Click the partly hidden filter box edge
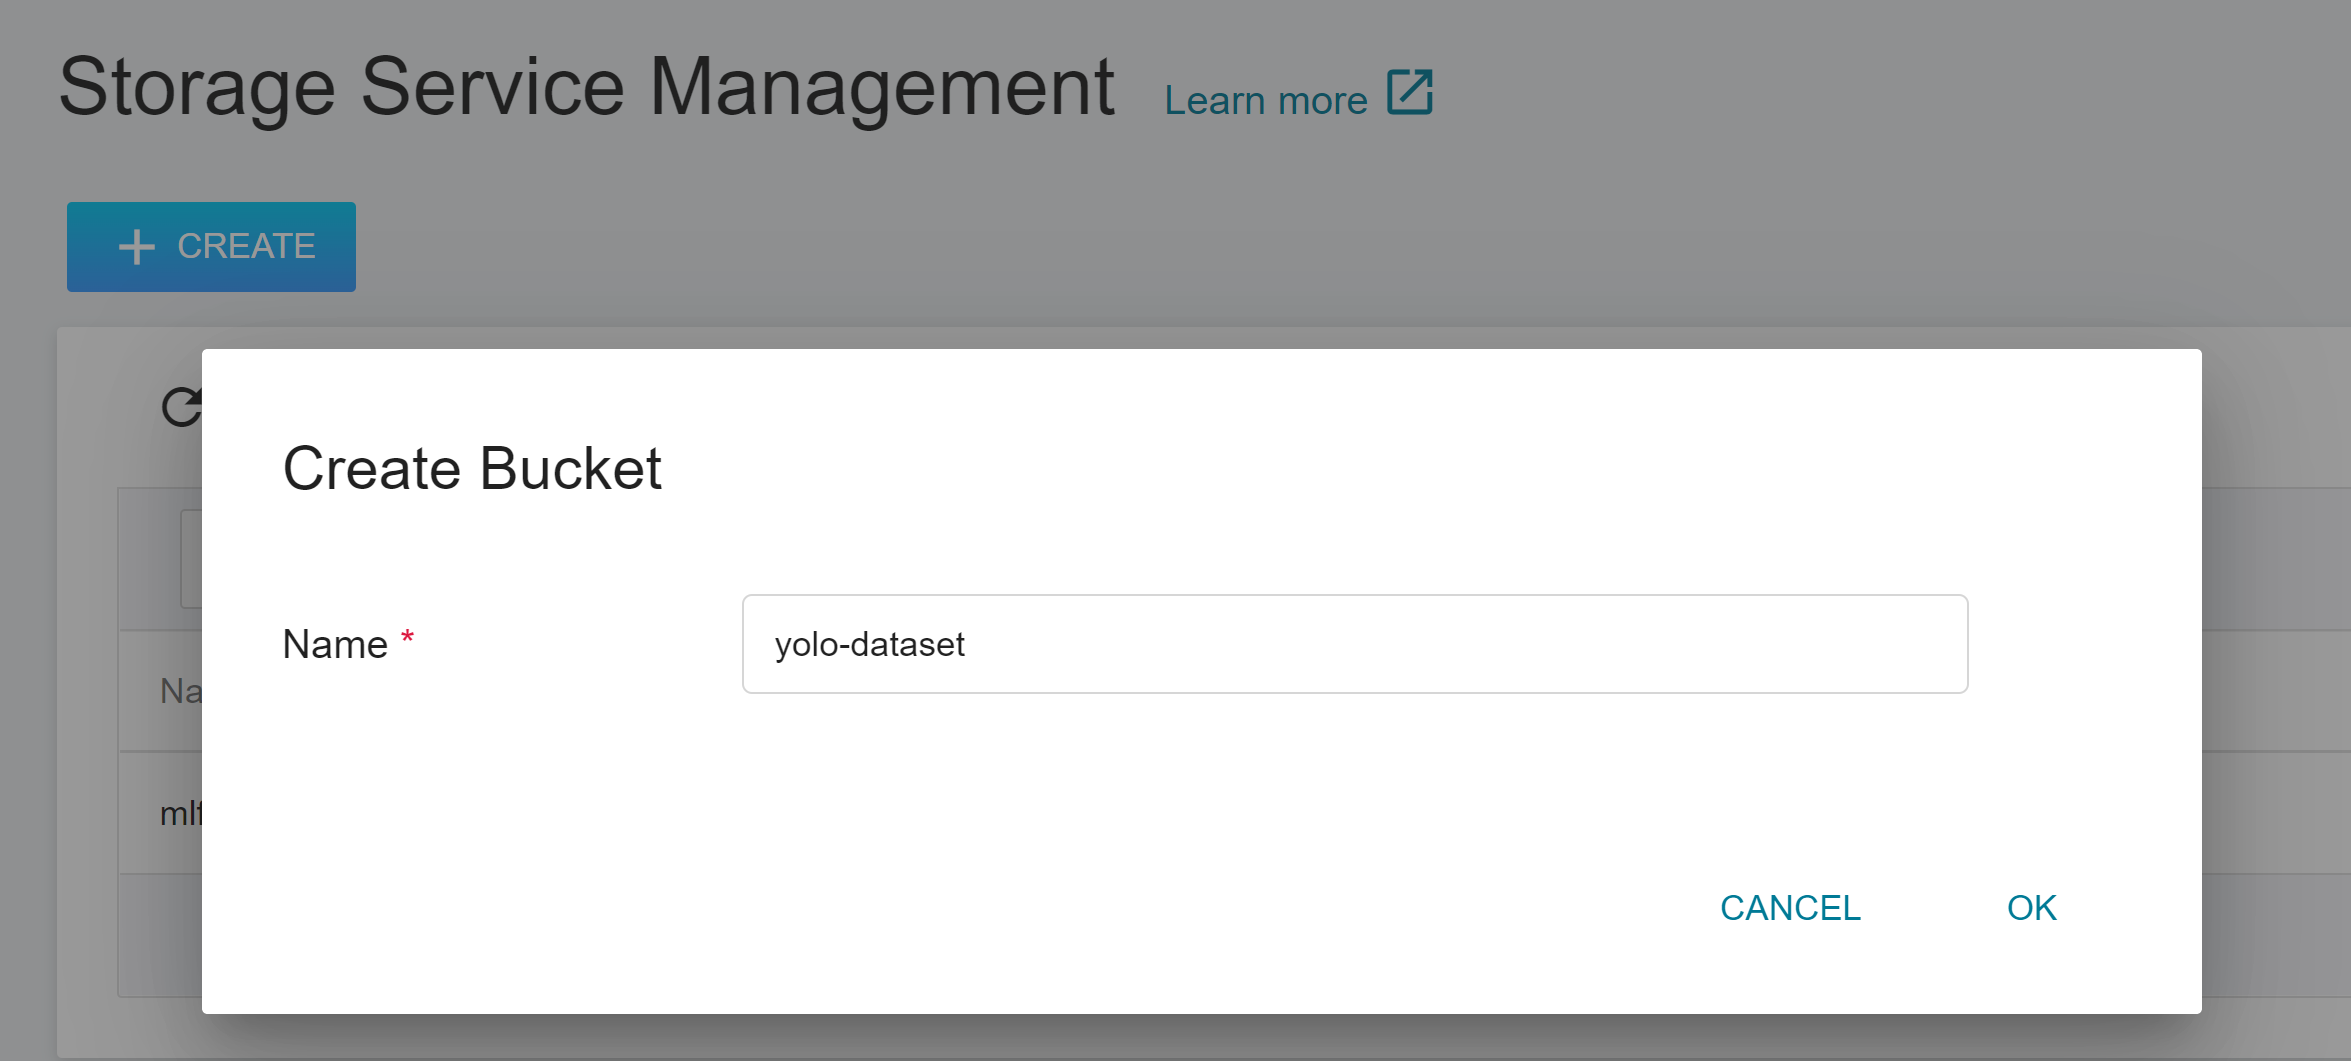Image resolution: width=2351 pixels, height=1061 pixels. click(191, 559)
